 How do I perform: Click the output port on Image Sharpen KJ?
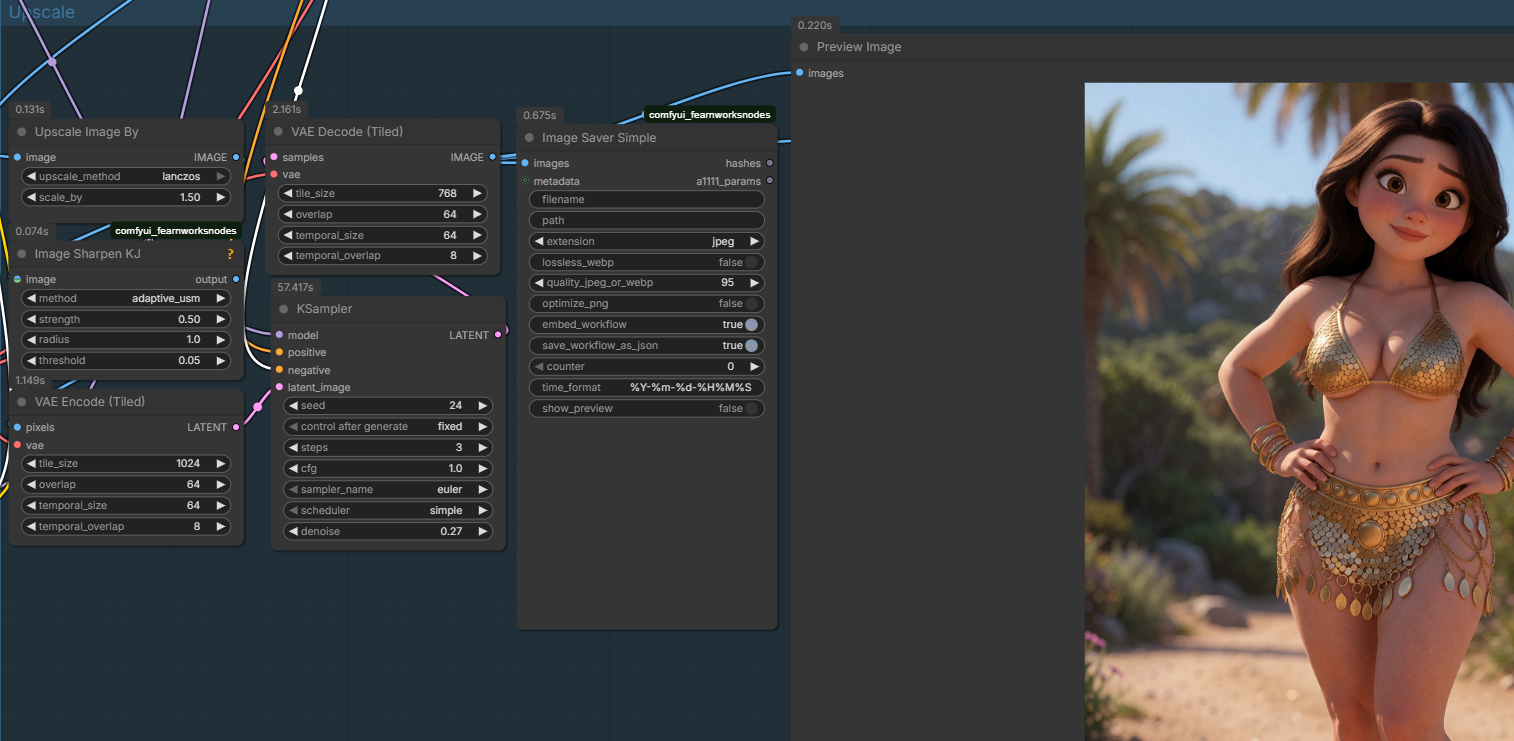point(236,279)
